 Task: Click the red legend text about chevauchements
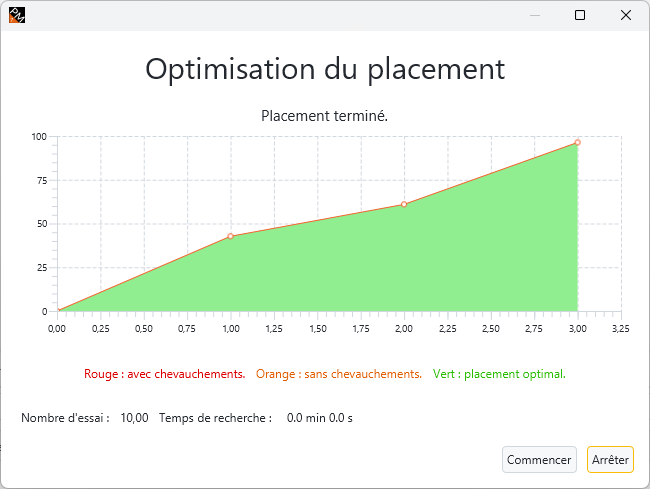[x=164, y=374]
